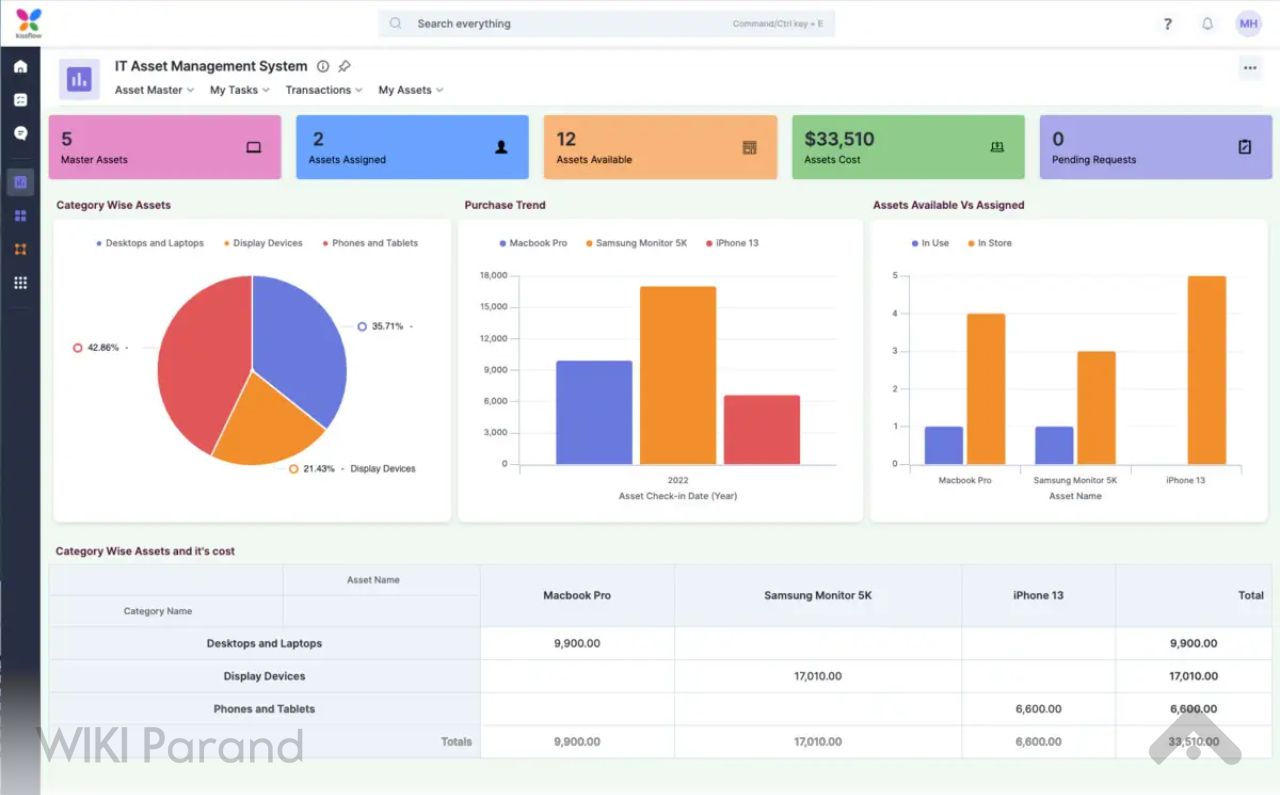This screenshot has height=795, width=1280.
Task: Focus the Search everything field
Action: 606,24
